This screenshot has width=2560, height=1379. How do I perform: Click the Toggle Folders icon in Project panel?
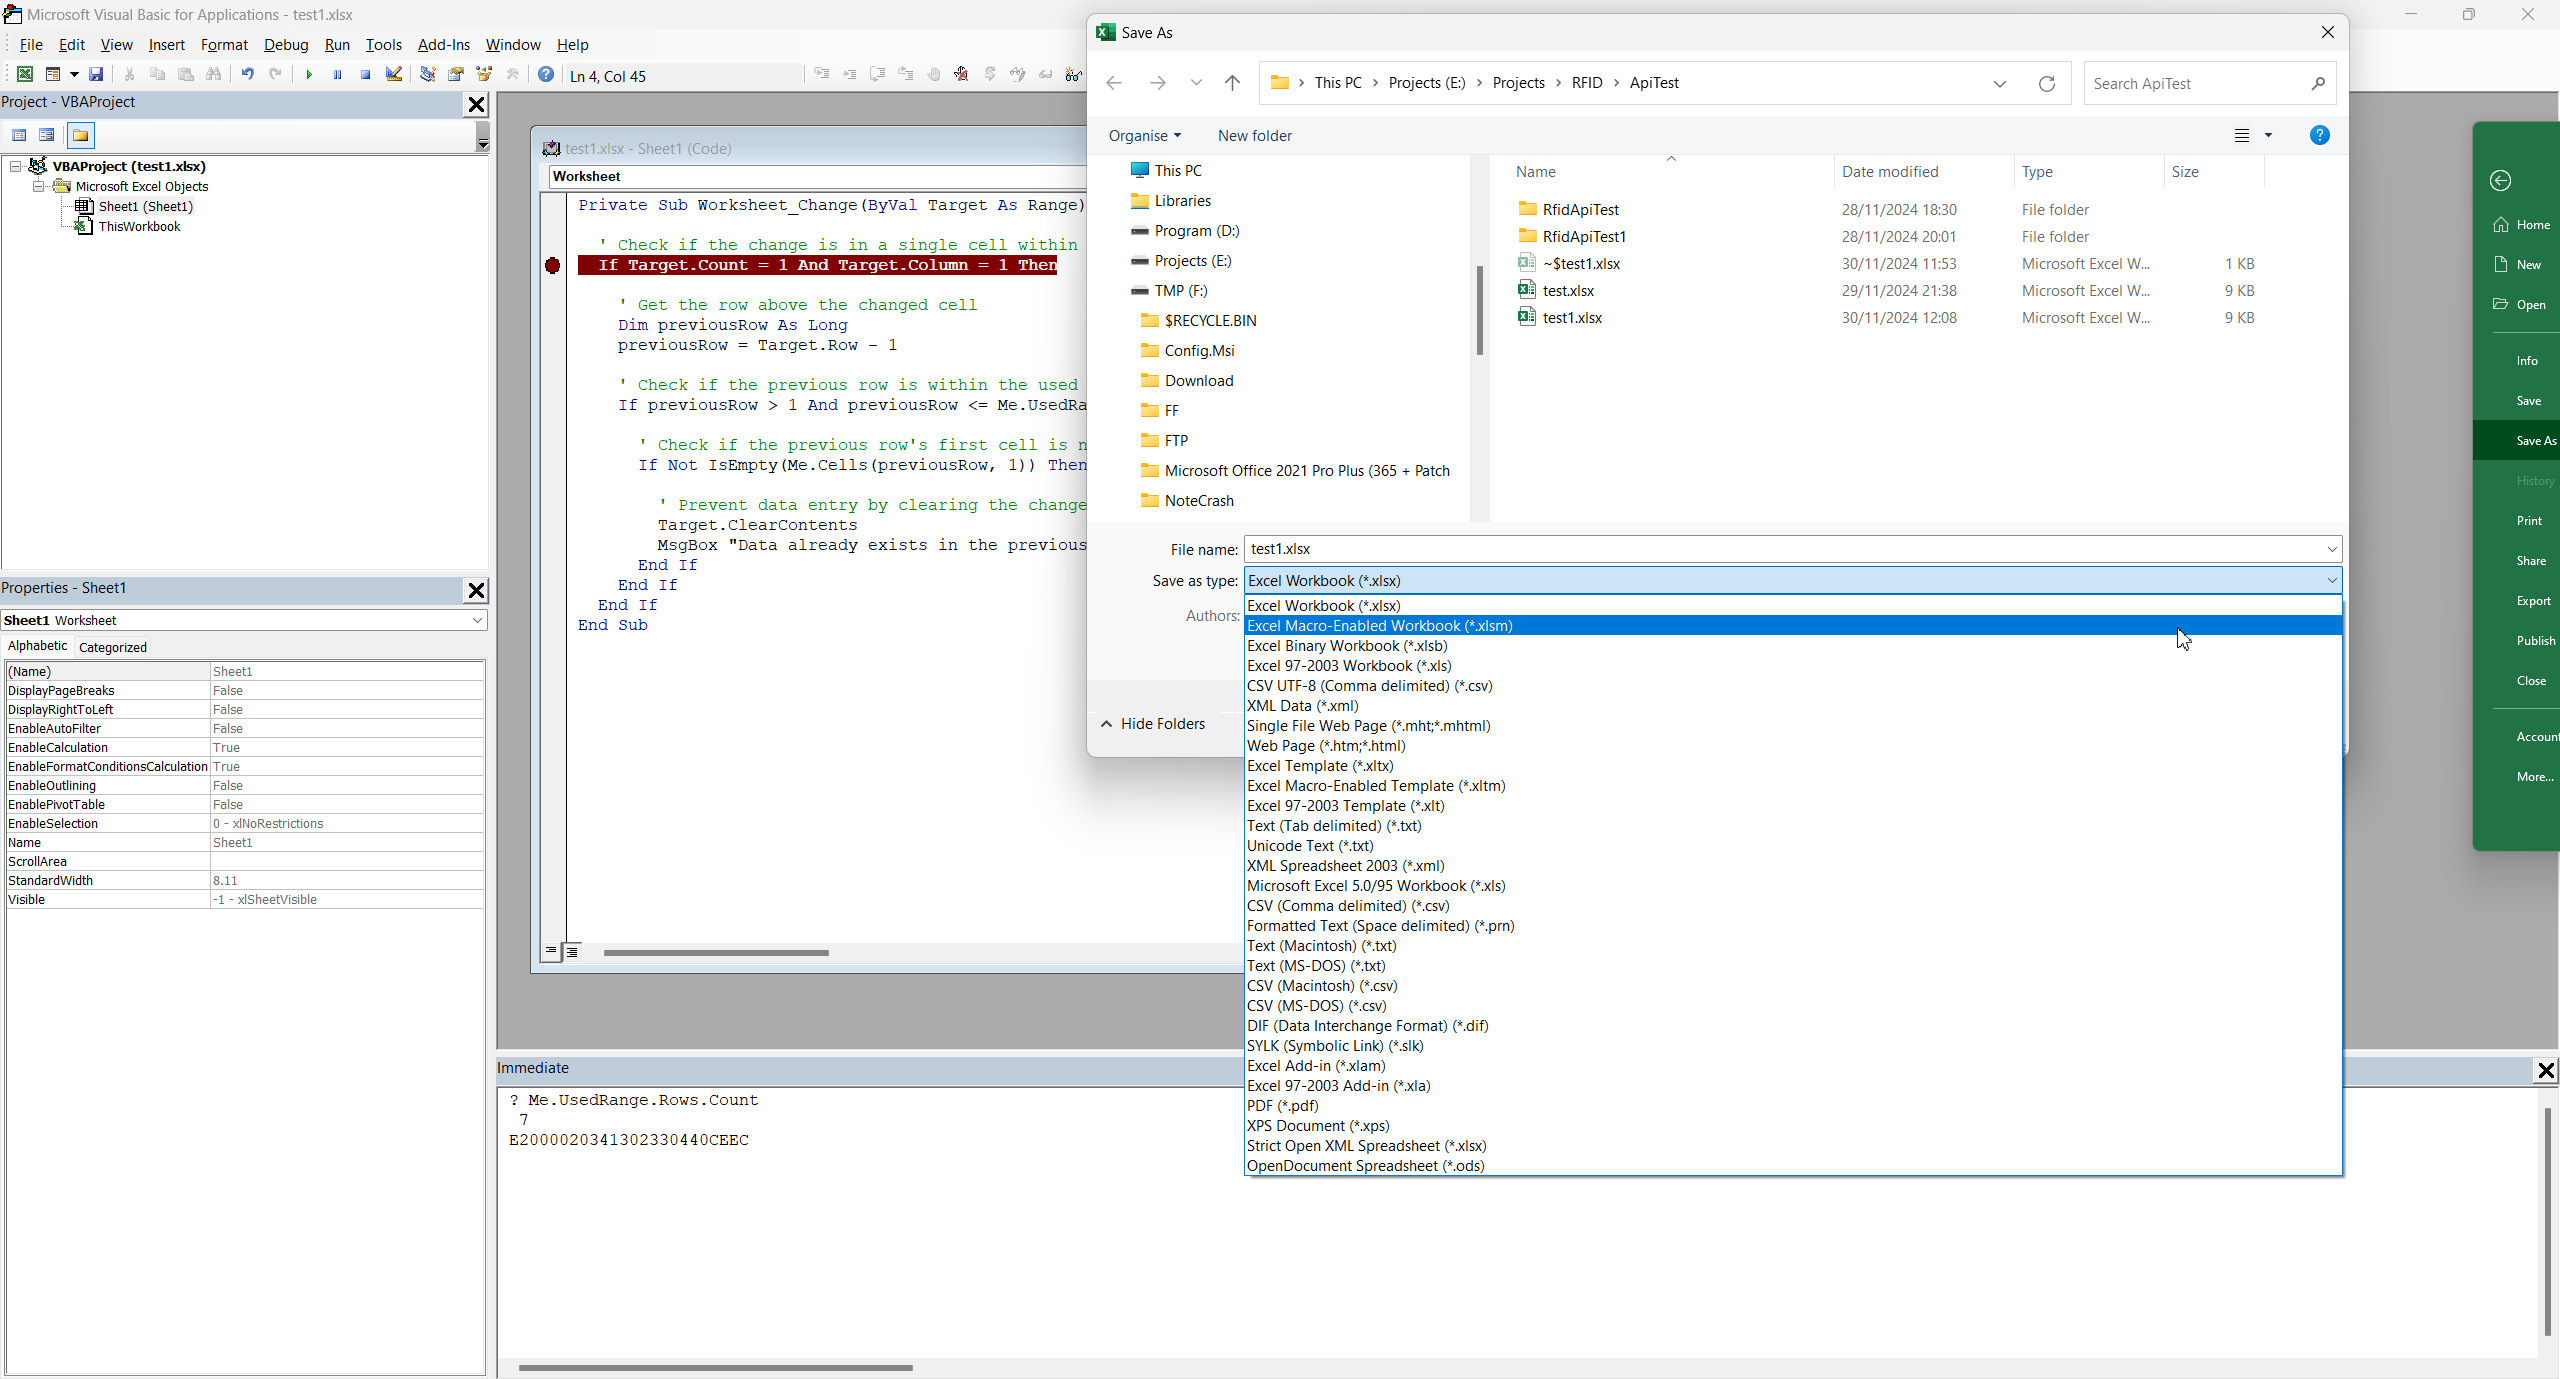81,135
